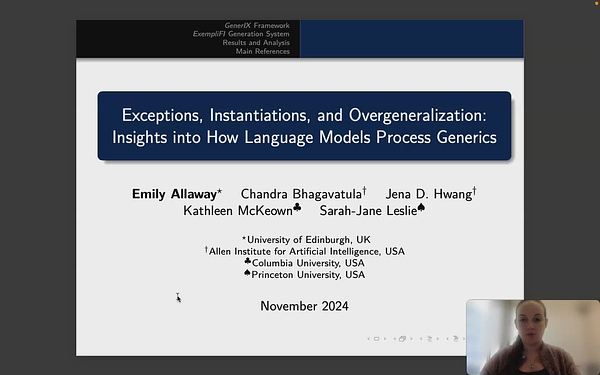
Task: Advance one slide with arrow right of slide icon
Action: (x=385, y=339)
